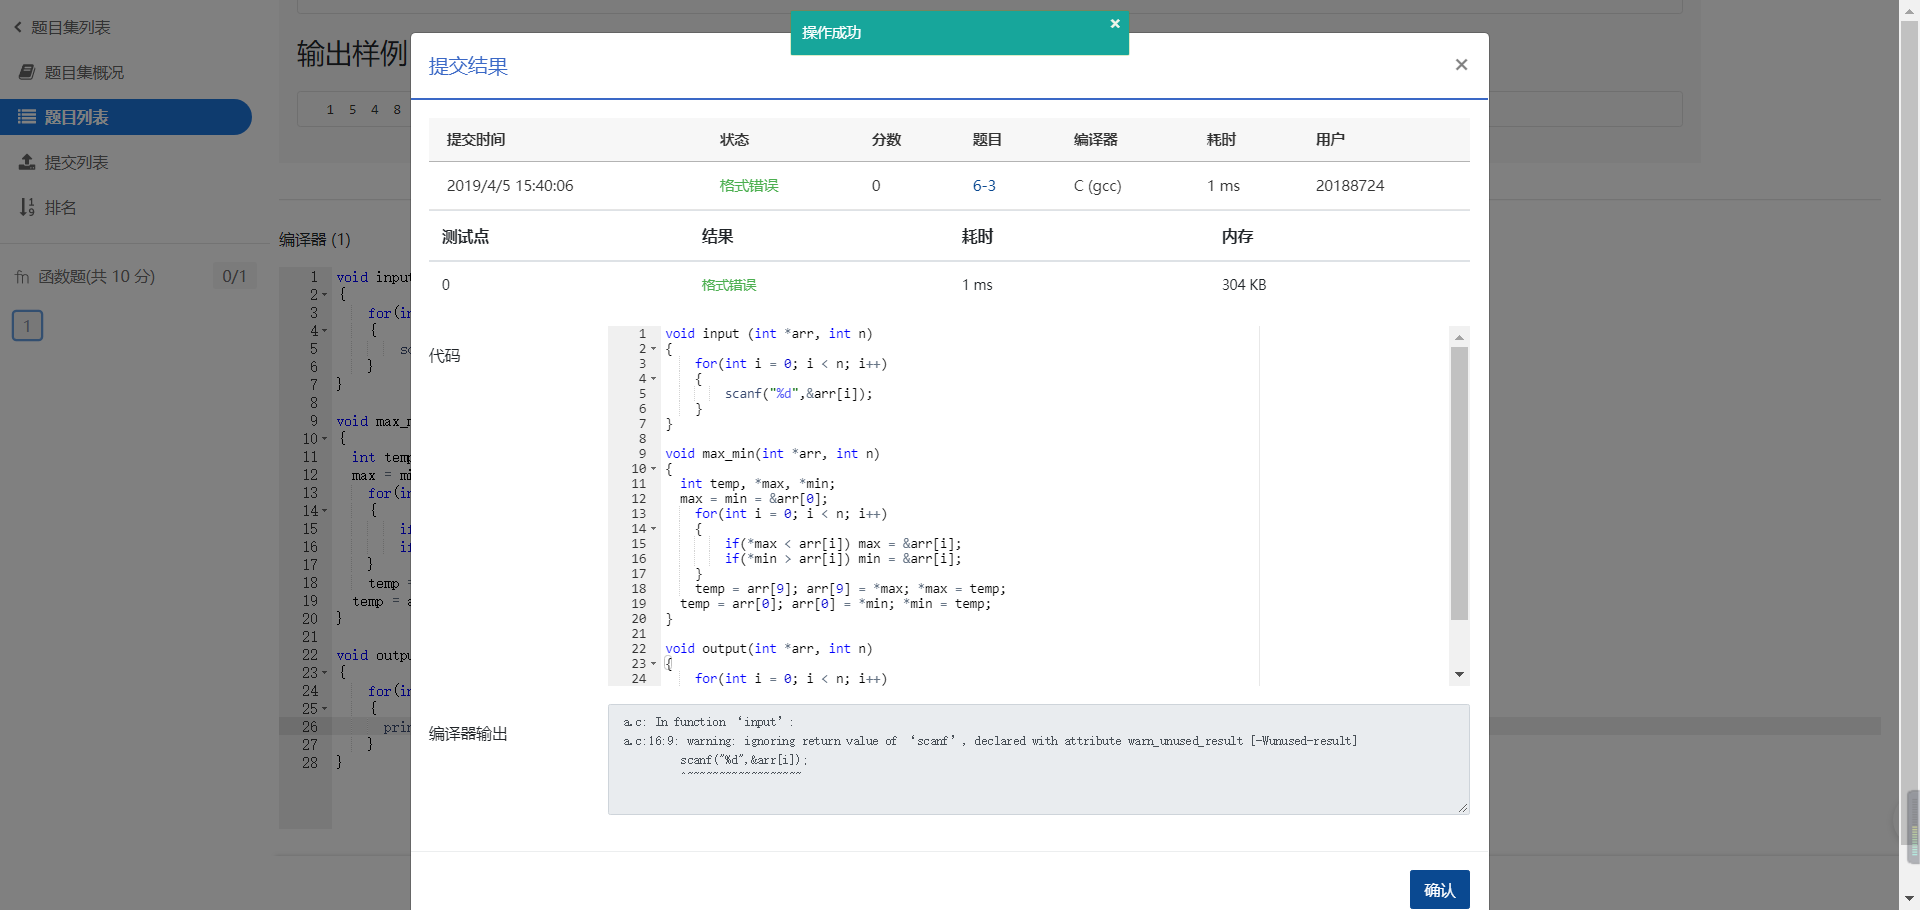1920x910 pixels.
Task: Collapse code fold arrow at line 4 in dialog
Action: click(653, 379)
